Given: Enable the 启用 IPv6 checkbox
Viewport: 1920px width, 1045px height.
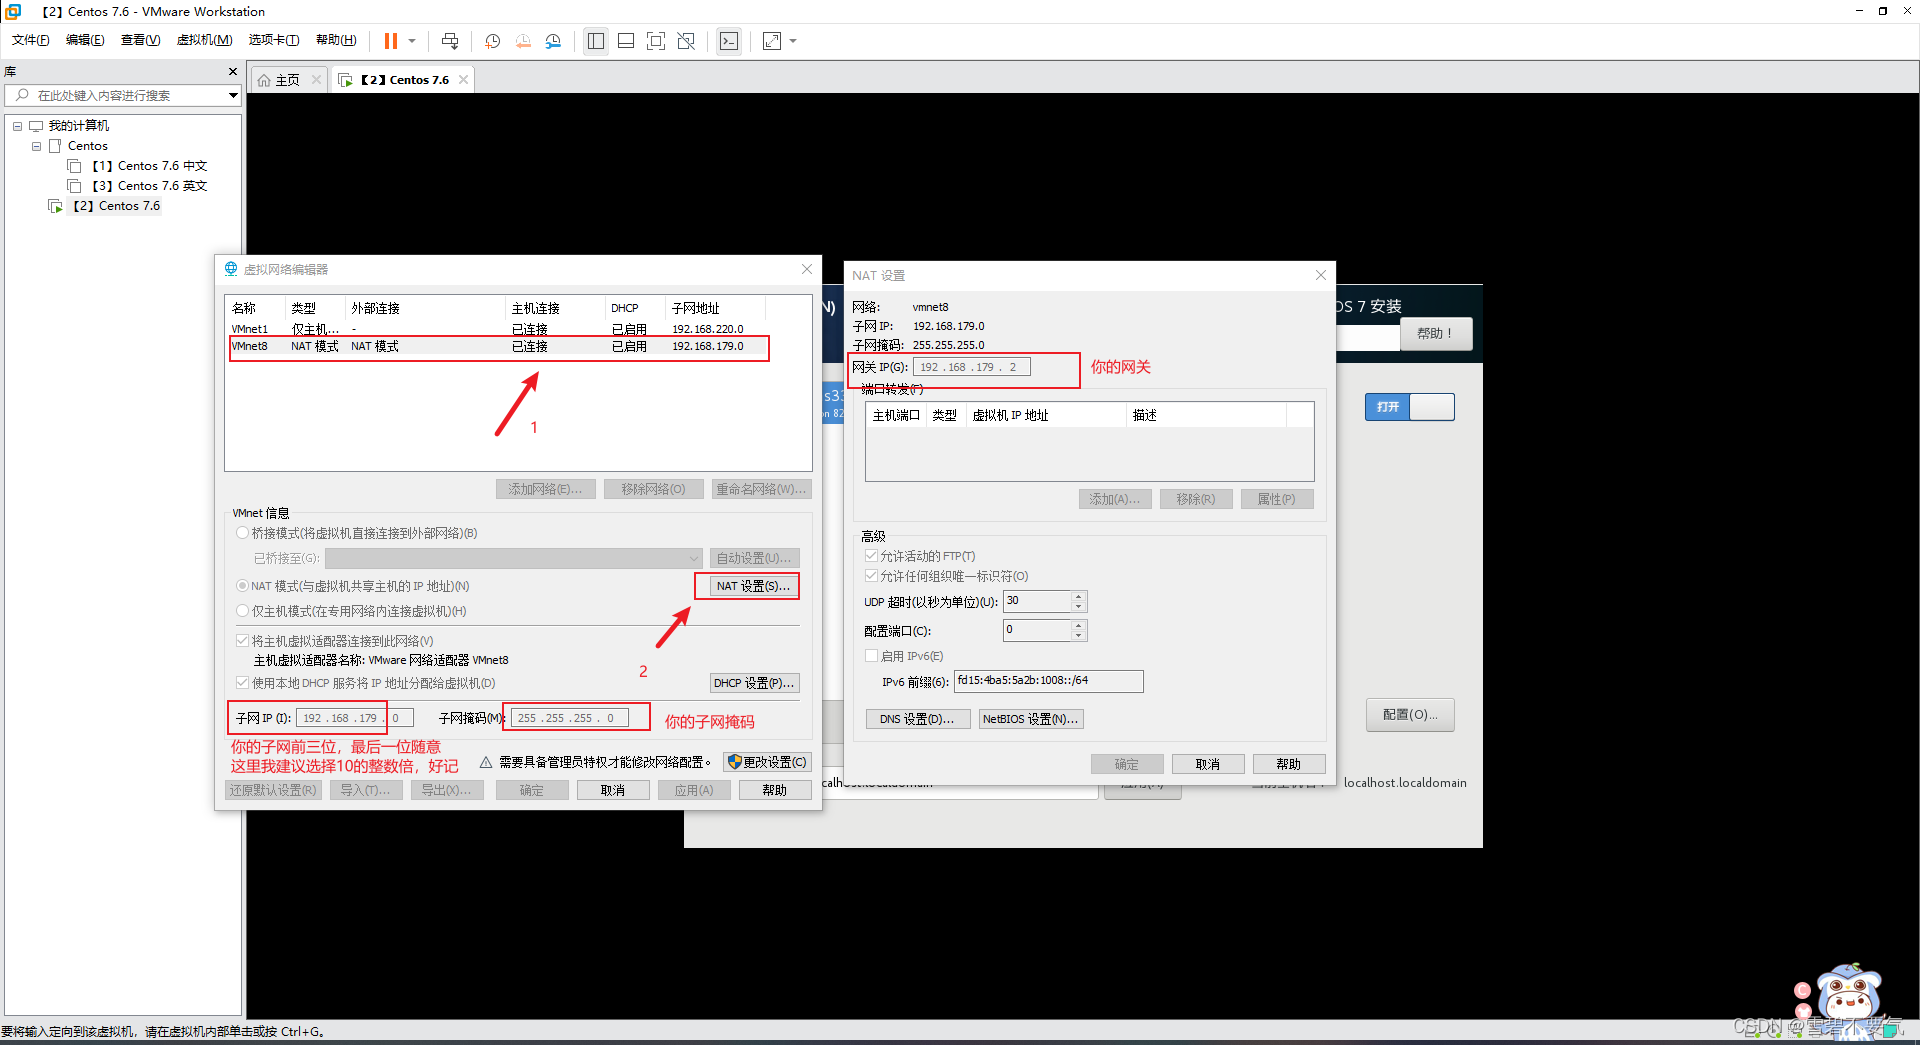Looking at the screenshot, I should [871, 656].
